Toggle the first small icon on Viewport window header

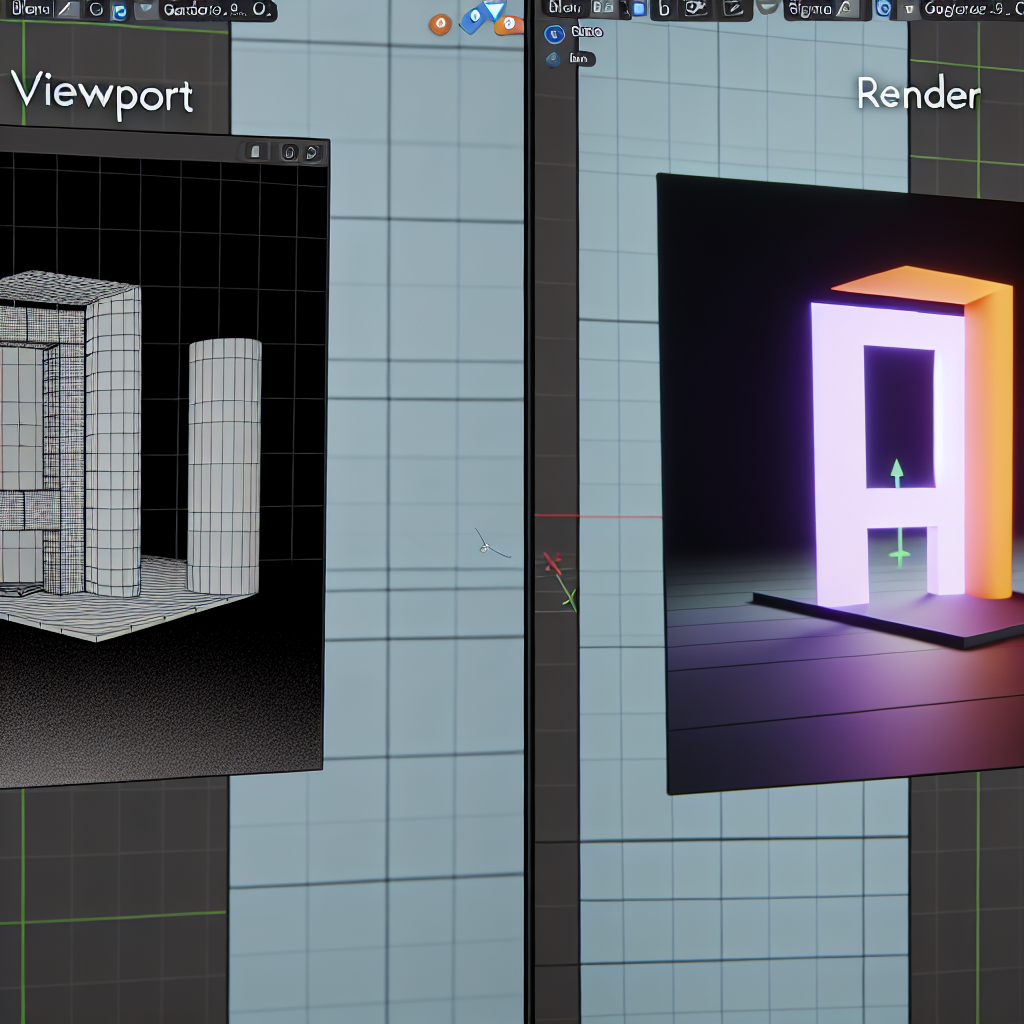(255, 152)
